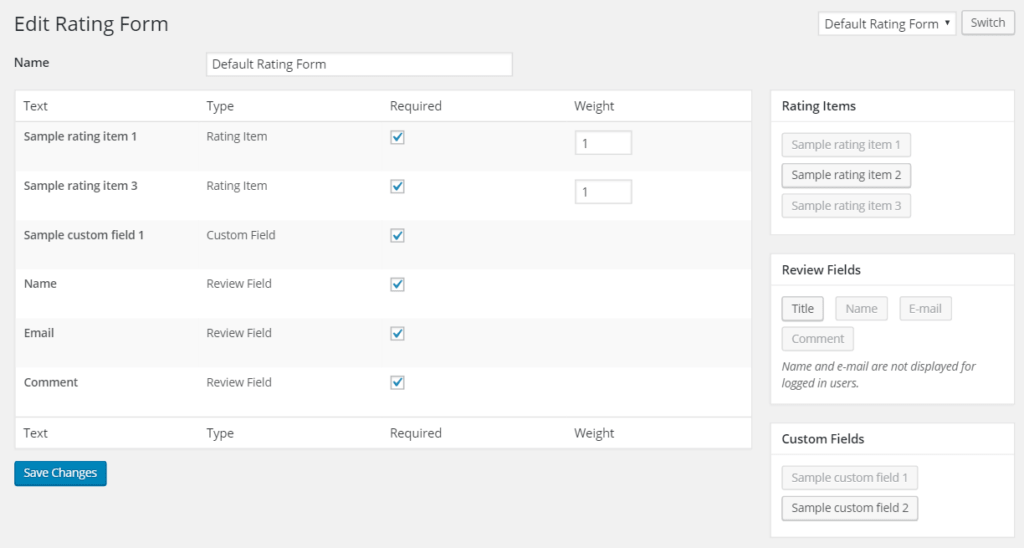This screenshot has width=1024, height=548.
Task: Add the Title review field
Action: 802,309
